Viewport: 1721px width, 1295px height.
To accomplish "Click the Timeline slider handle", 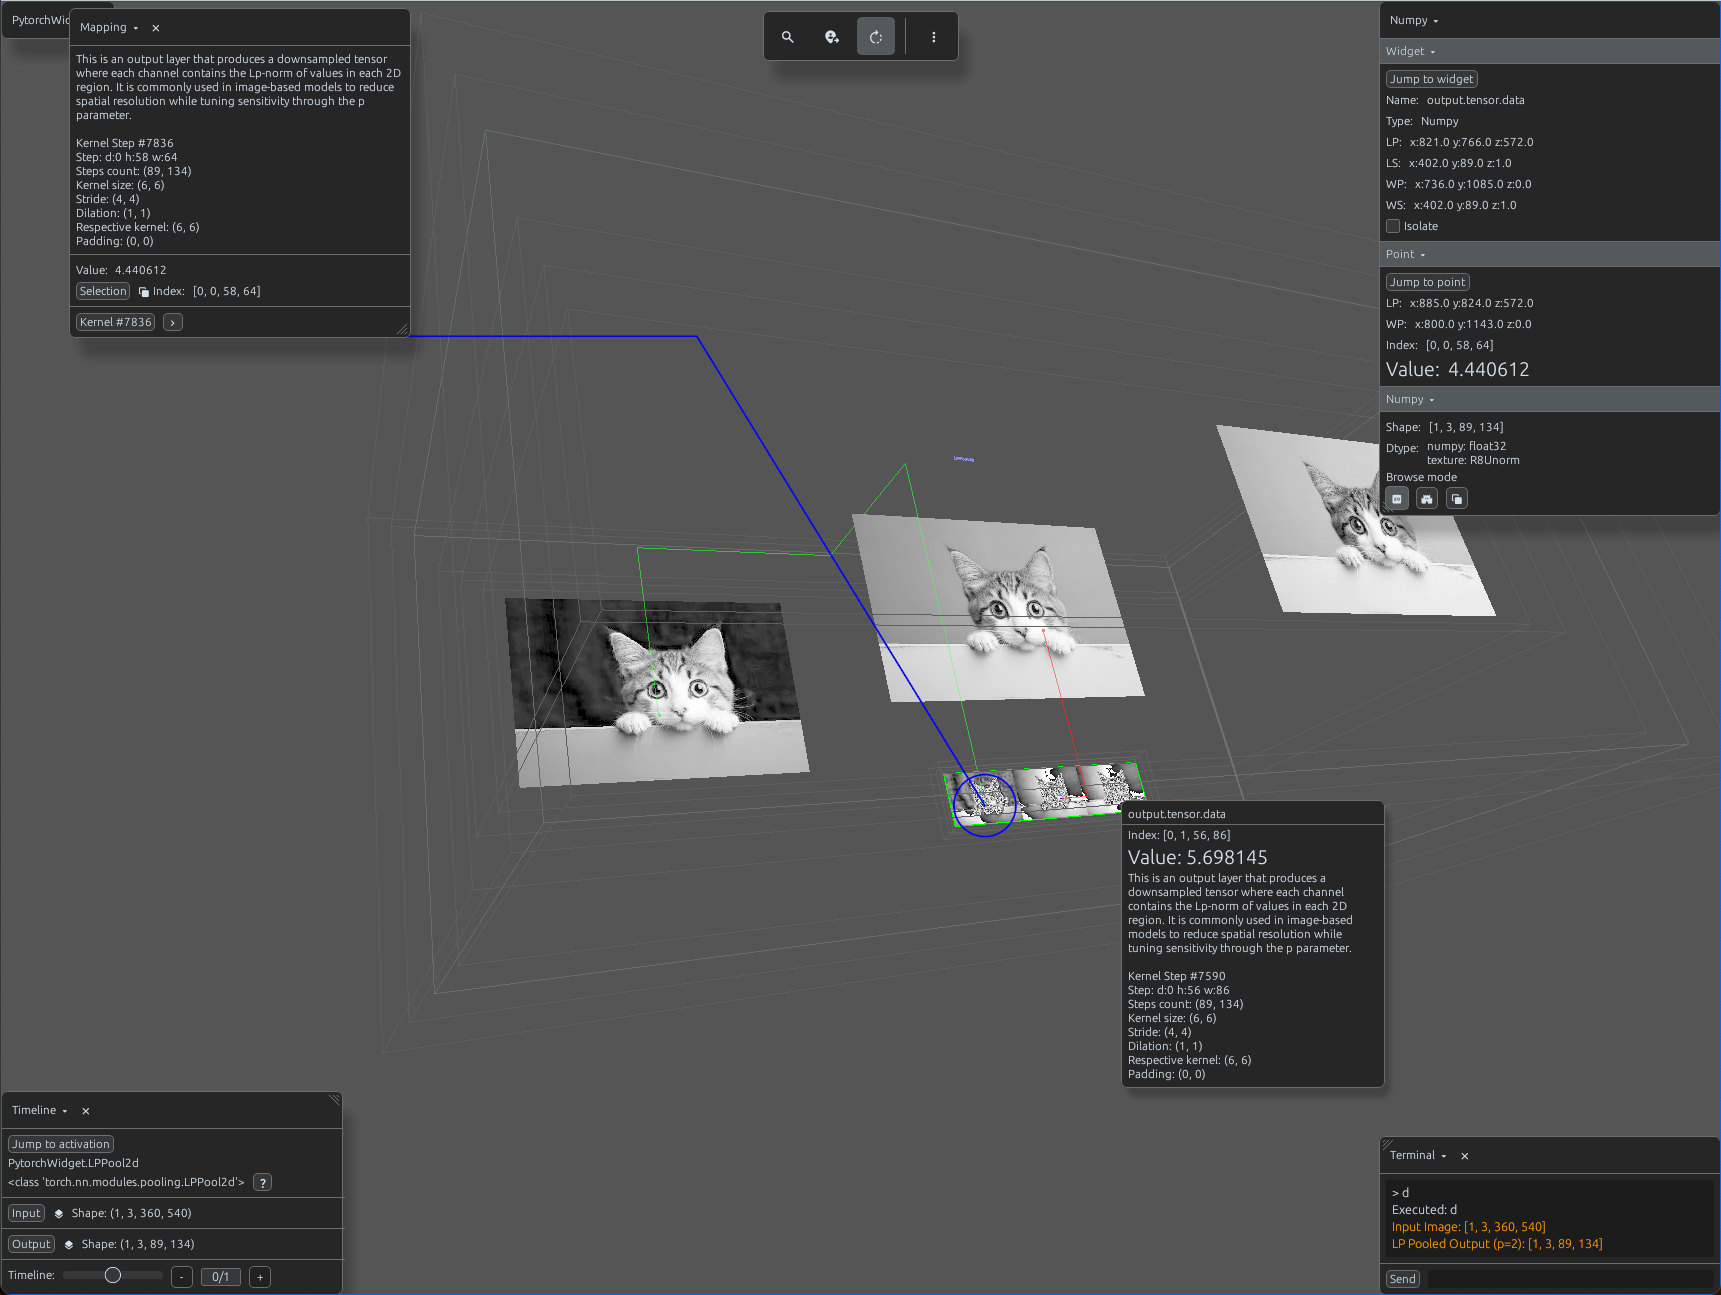I will point(113,1275).
